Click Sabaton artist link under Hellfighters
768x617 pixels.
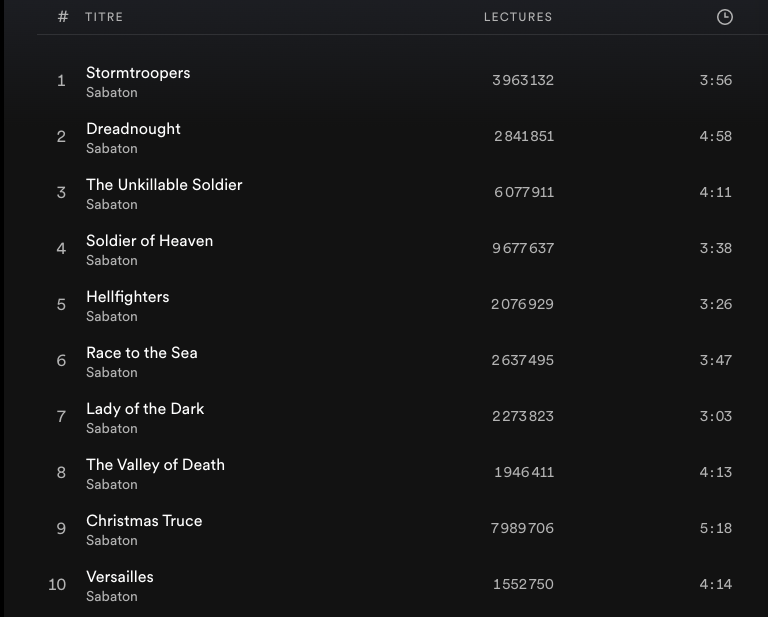112,317
